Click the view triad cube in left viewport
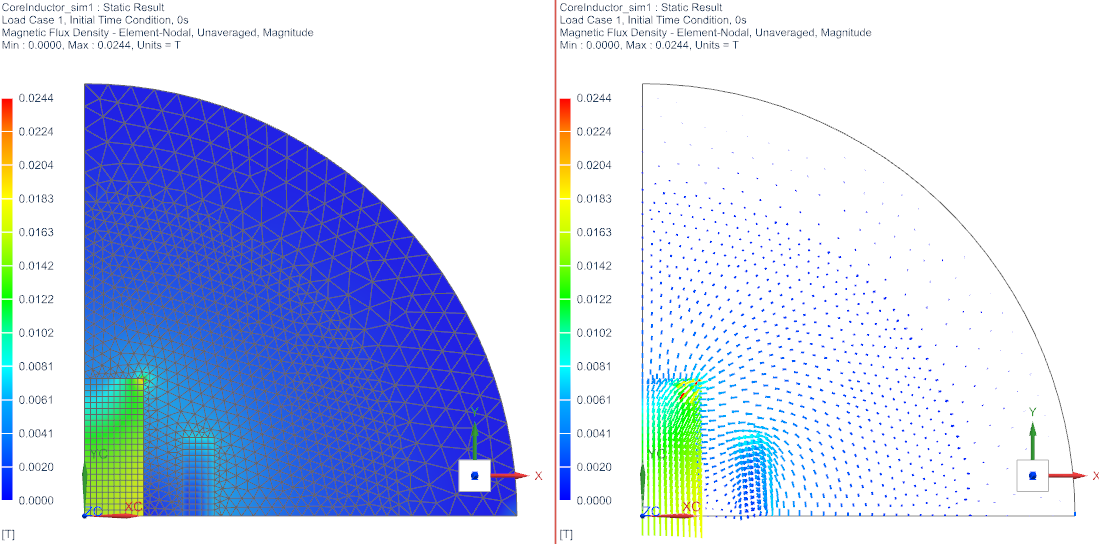The width and height of the screenshot is (1099, 544). (474, 475)
